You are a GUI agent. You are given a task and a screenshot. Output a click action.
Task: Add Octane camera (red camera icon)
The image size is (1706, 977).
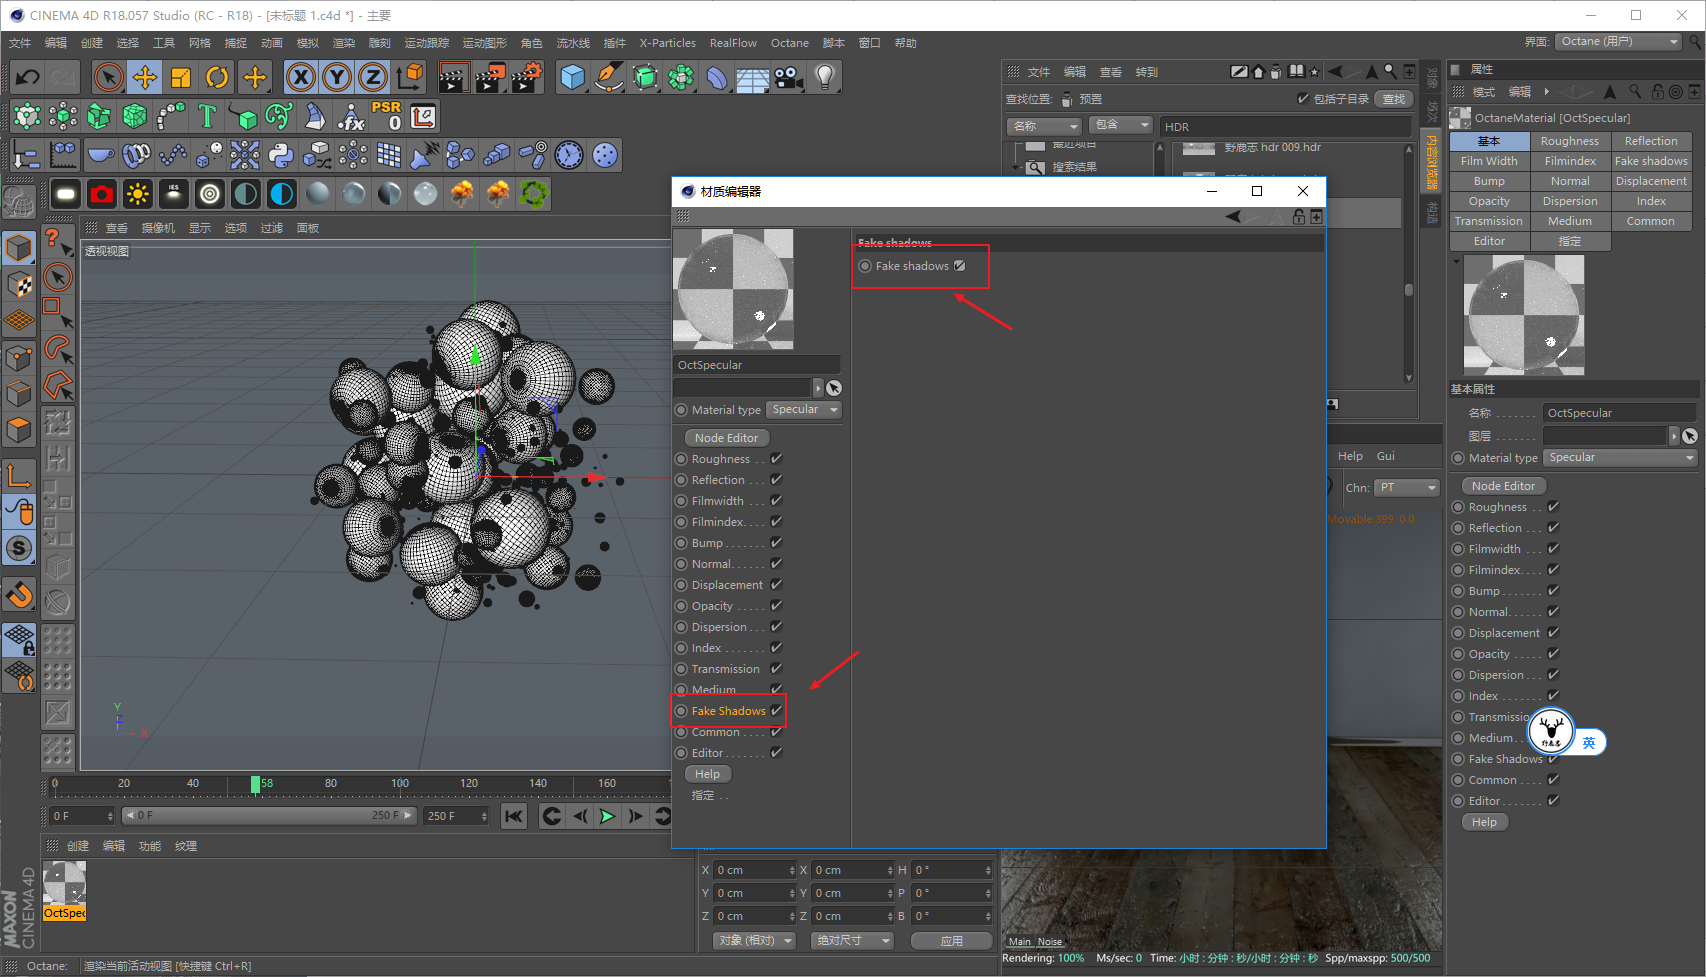click(x=102, y=194)
